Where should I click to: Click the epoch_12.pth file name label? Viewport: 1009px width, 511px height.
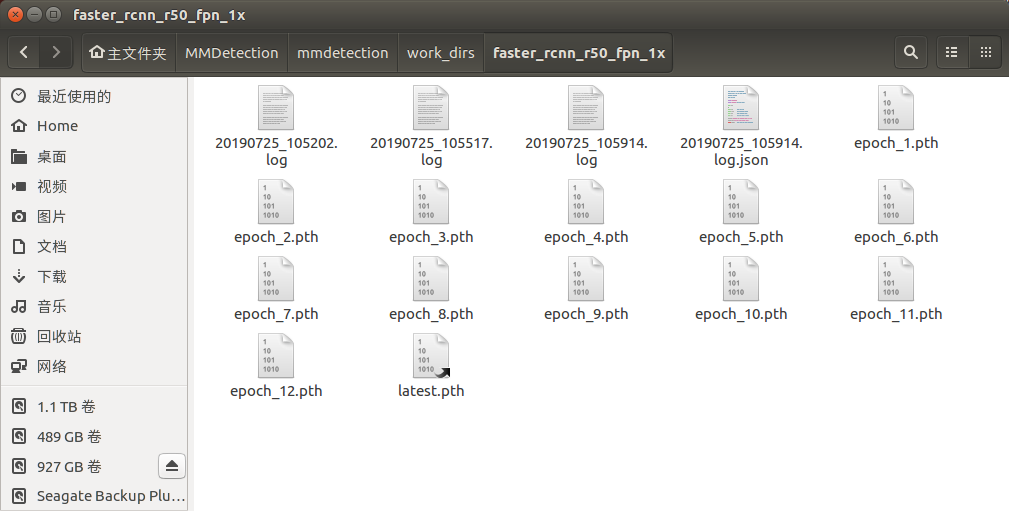point(276,391)
